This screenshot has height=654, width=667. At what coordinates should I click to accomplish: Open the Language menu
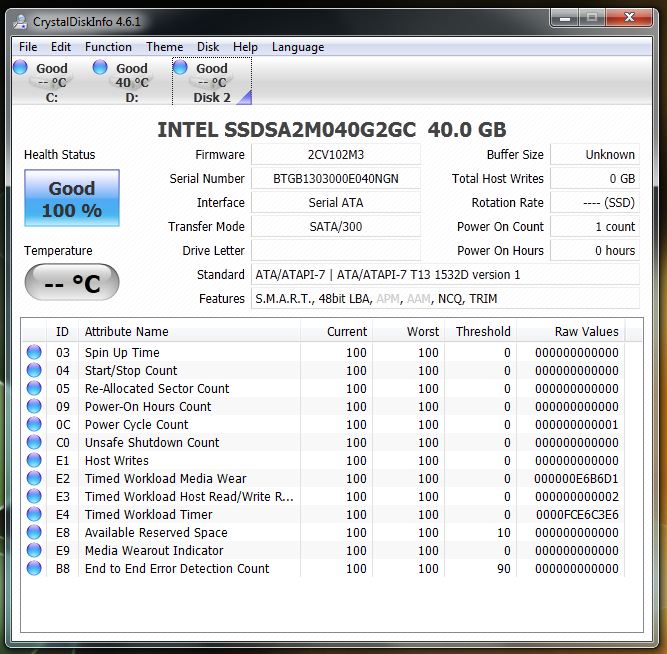coord(298,47)
